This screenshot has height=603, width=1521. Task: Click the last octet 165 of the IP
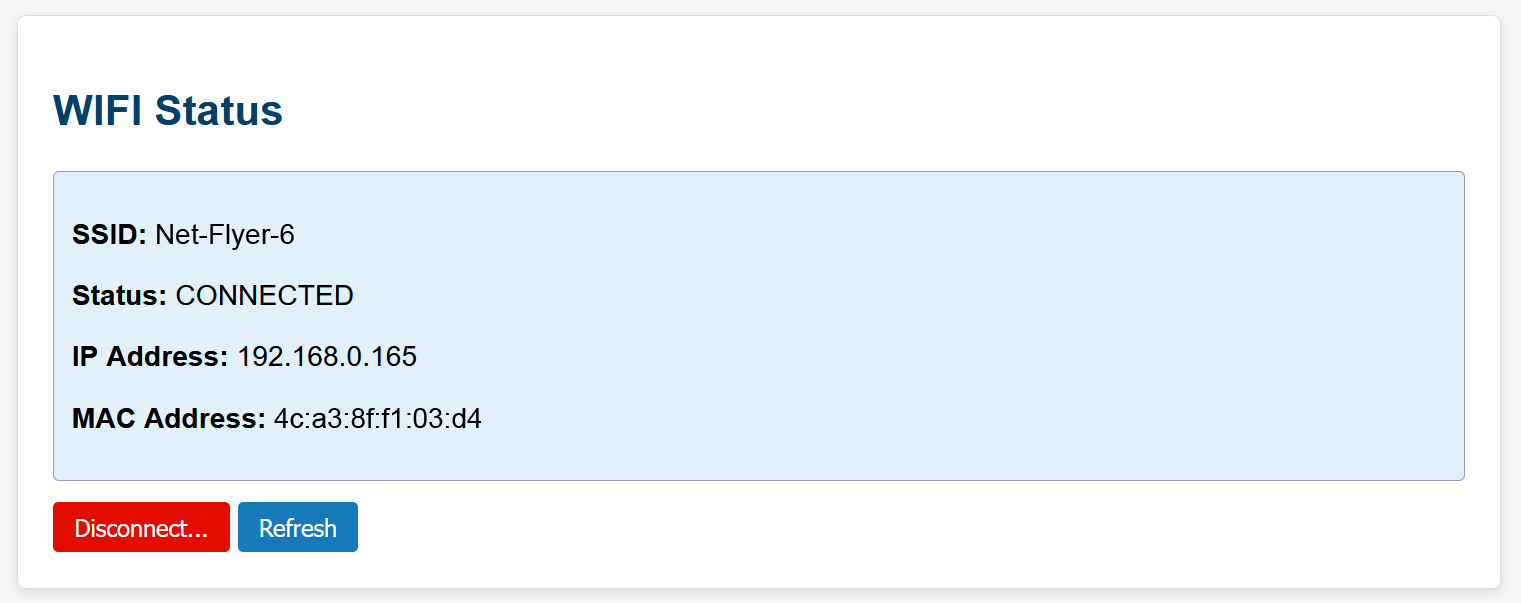pyautogui.click(x=396, y=357)
